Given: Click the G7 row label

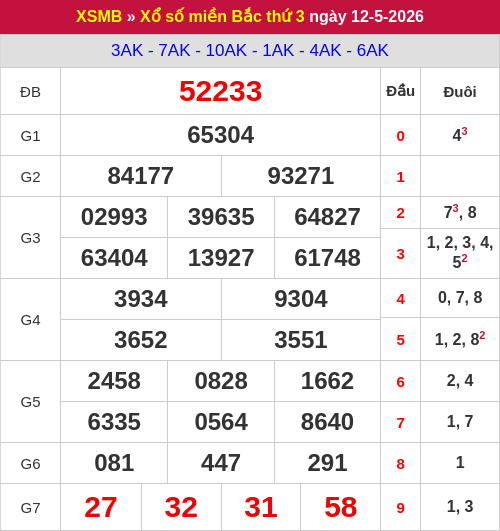Looking at the screenshot, I should point(30,508).
